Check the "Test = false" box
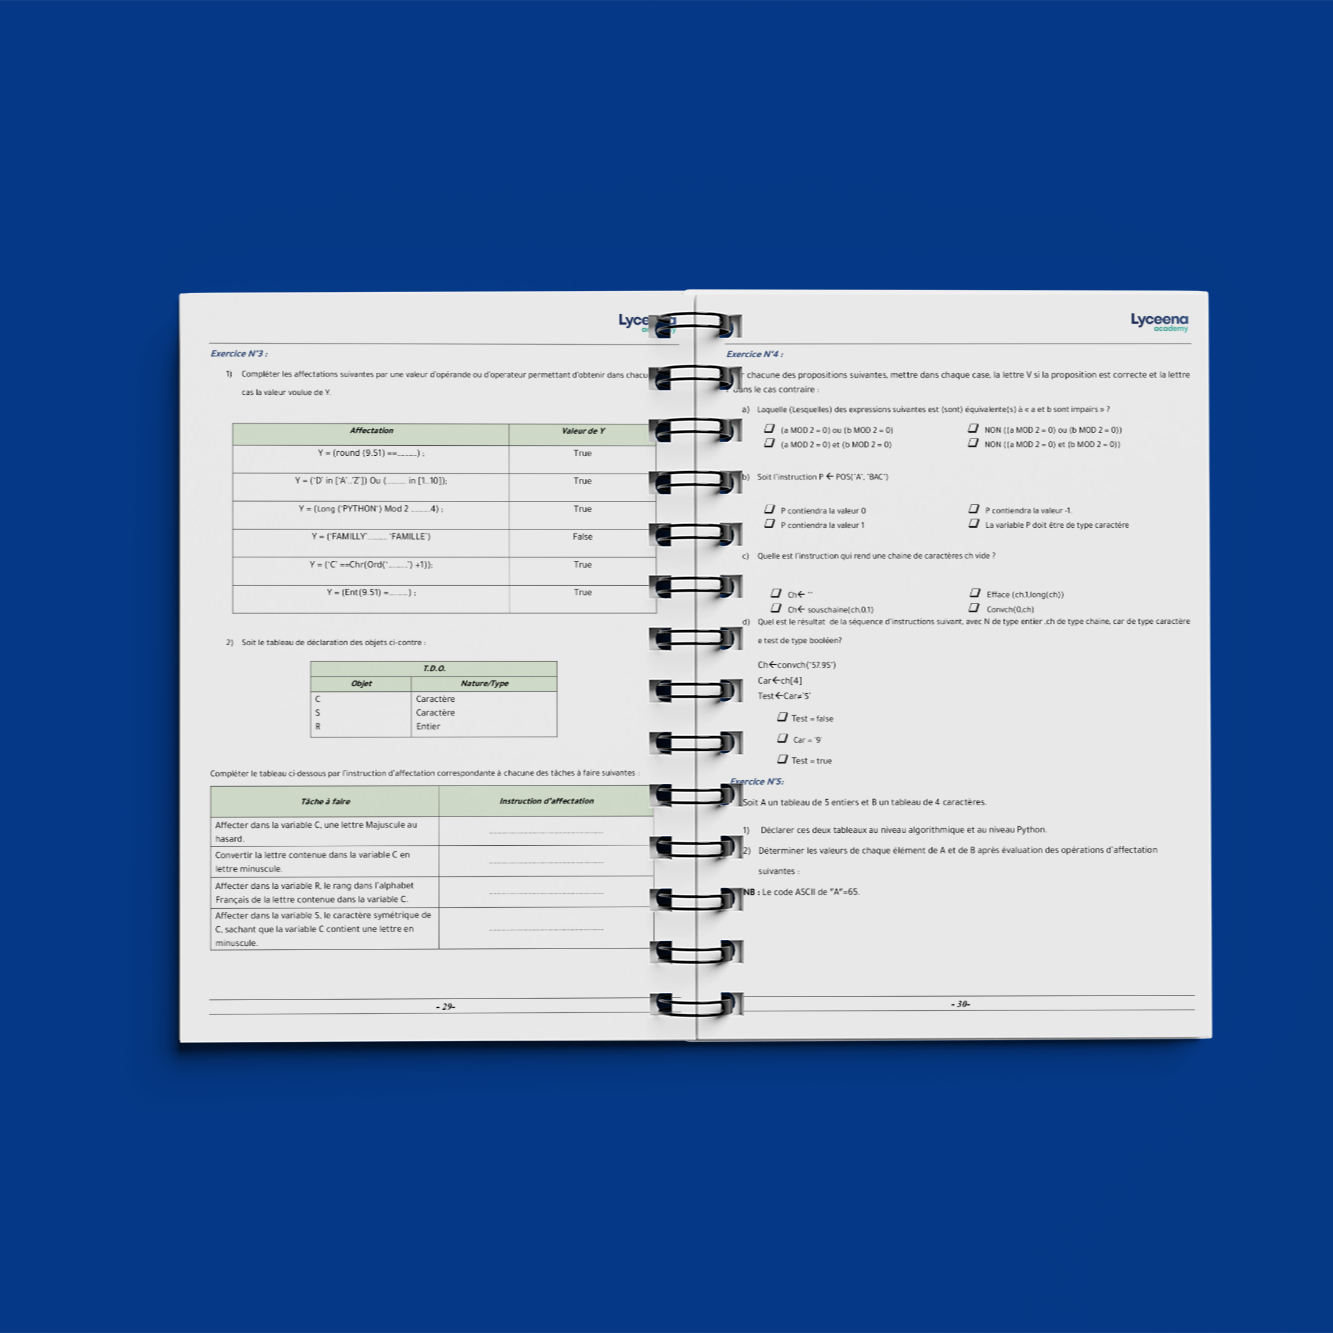 coord(783,717)
